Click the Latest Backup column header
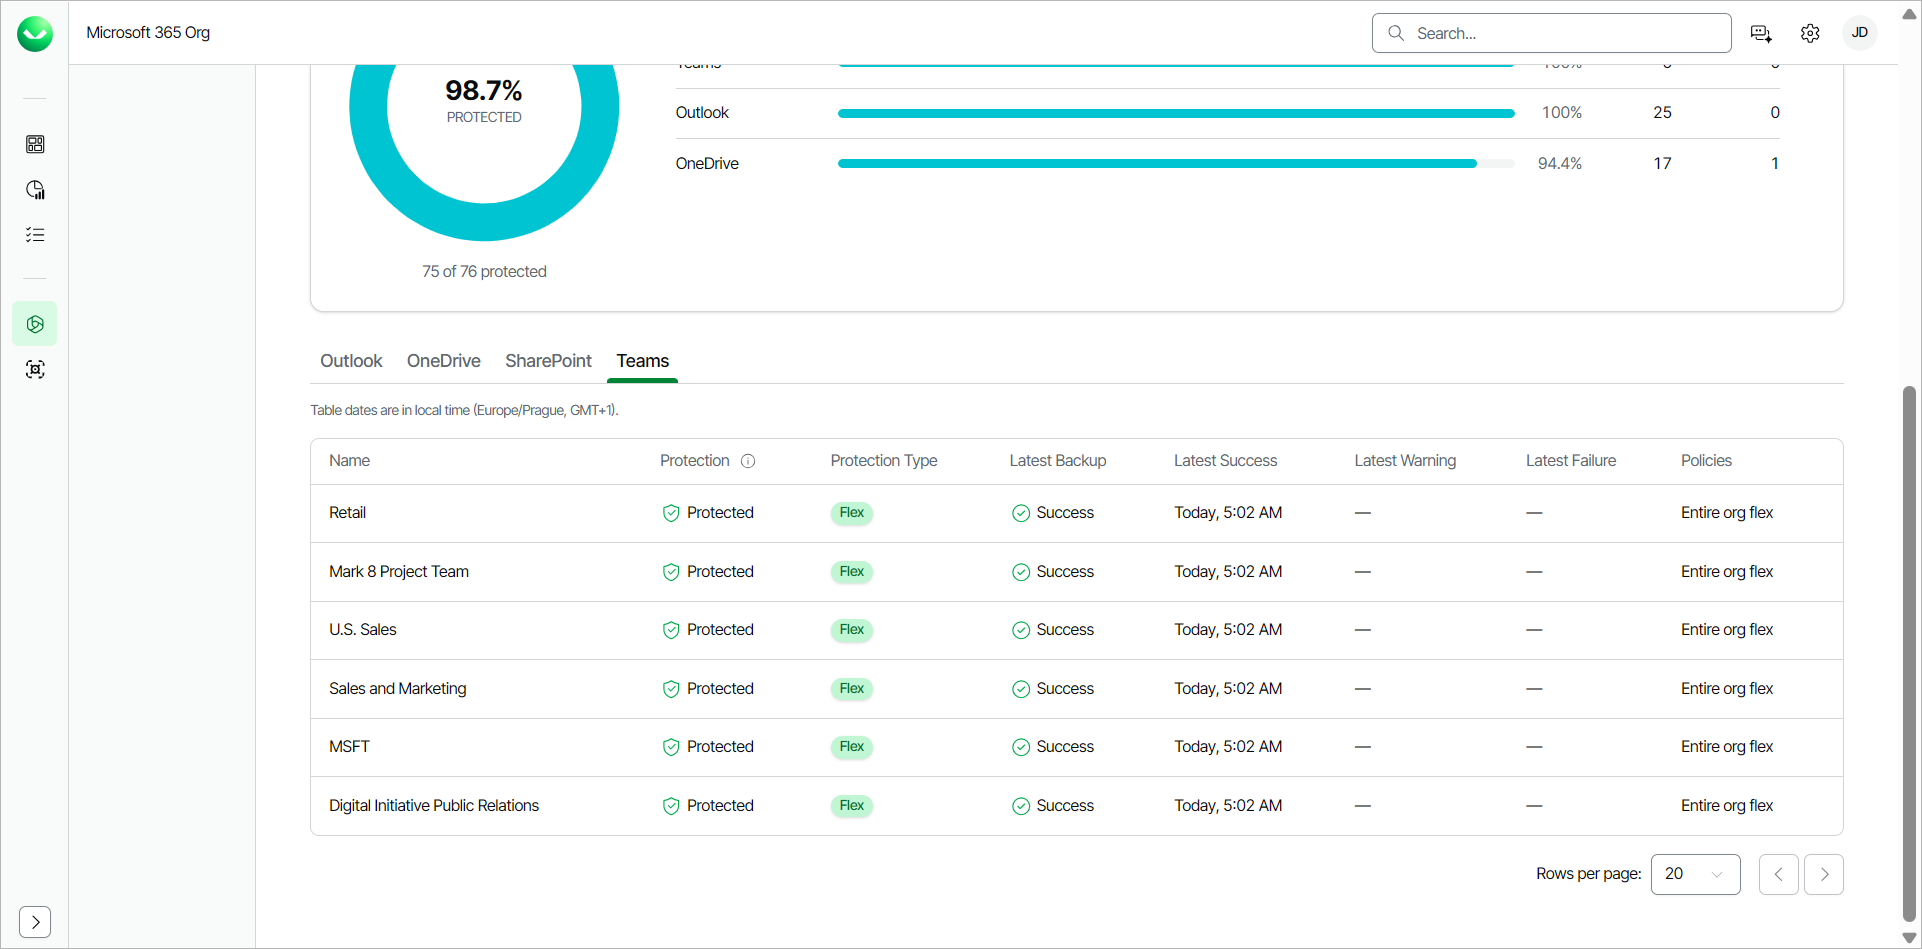Viewport: 1922px width, 949px height. pyautogui.click(x=1058, y=461)
